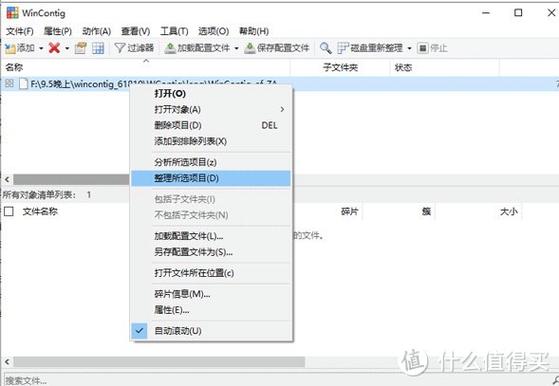Screen dimensions: 559x386
Task: Choose 另存配置文件为(S)... context entry
Action: [x=211, y=252]
